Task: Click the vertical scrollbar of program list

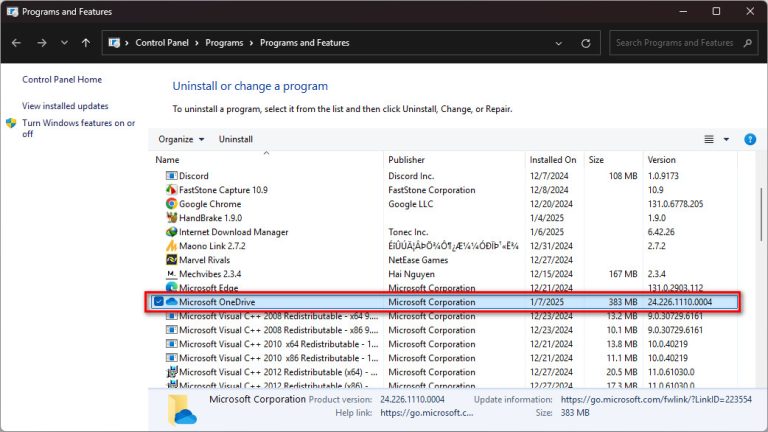Action: point(761,214)
